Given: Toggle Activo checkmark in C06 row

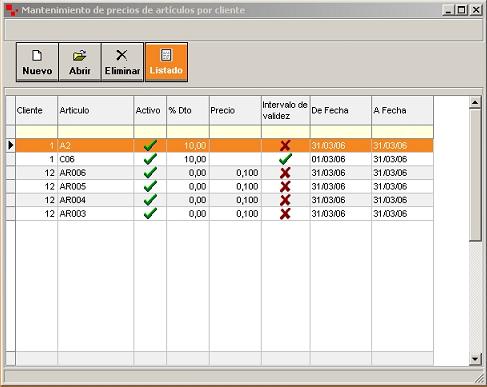Looking at the screenshot, I should (150, 159).
